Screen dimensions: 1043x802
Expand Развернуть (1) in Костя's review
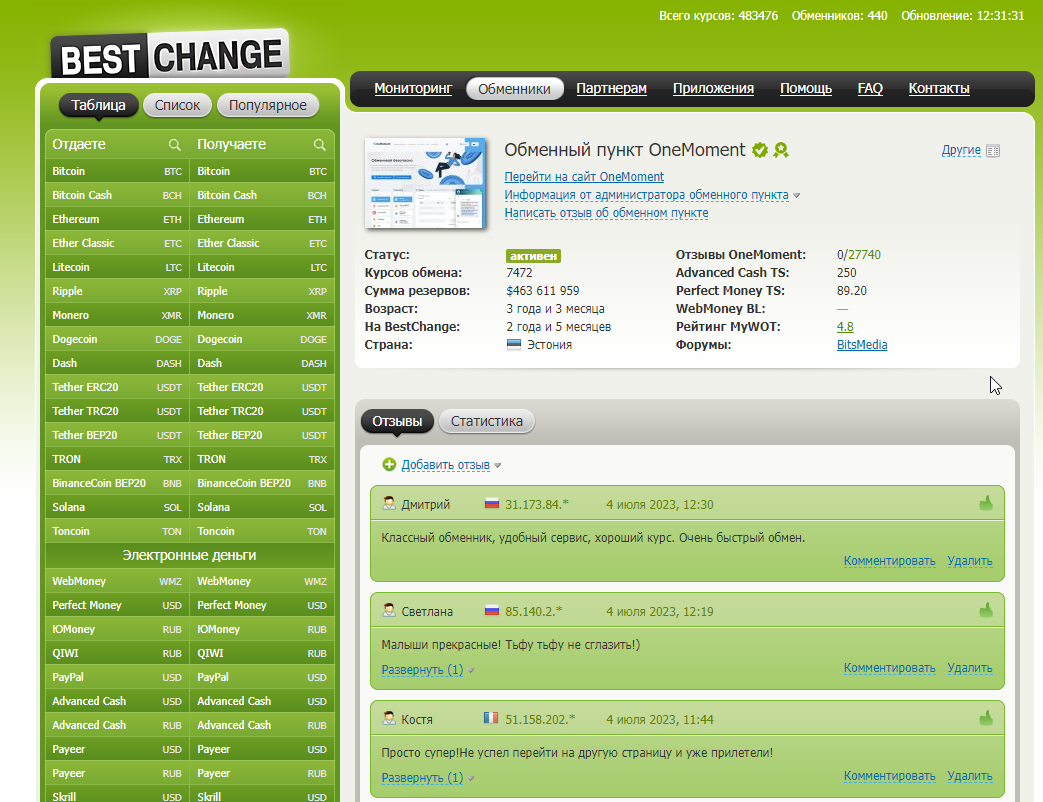coord(422,777)
